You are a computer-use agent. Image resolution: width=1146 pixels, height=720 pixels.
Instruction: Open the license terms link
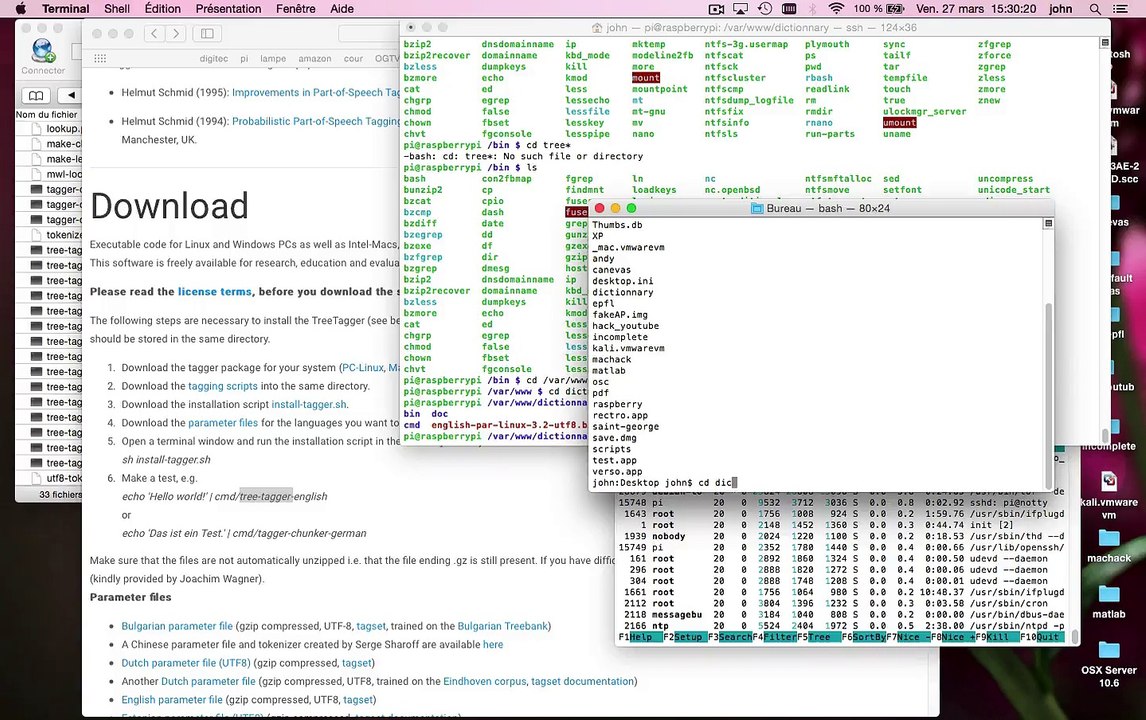(214, 291)
